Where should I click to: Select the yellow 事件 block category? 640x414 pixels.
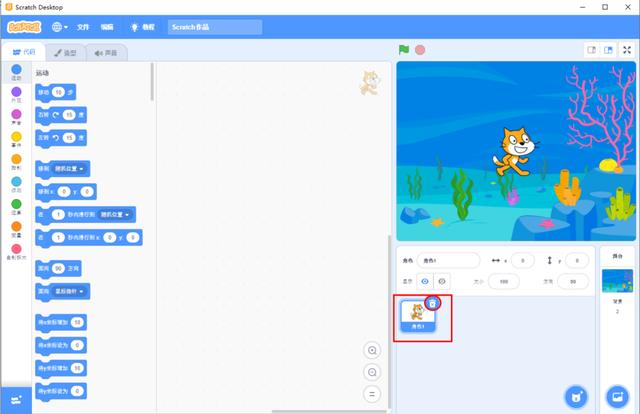[16, 140]
